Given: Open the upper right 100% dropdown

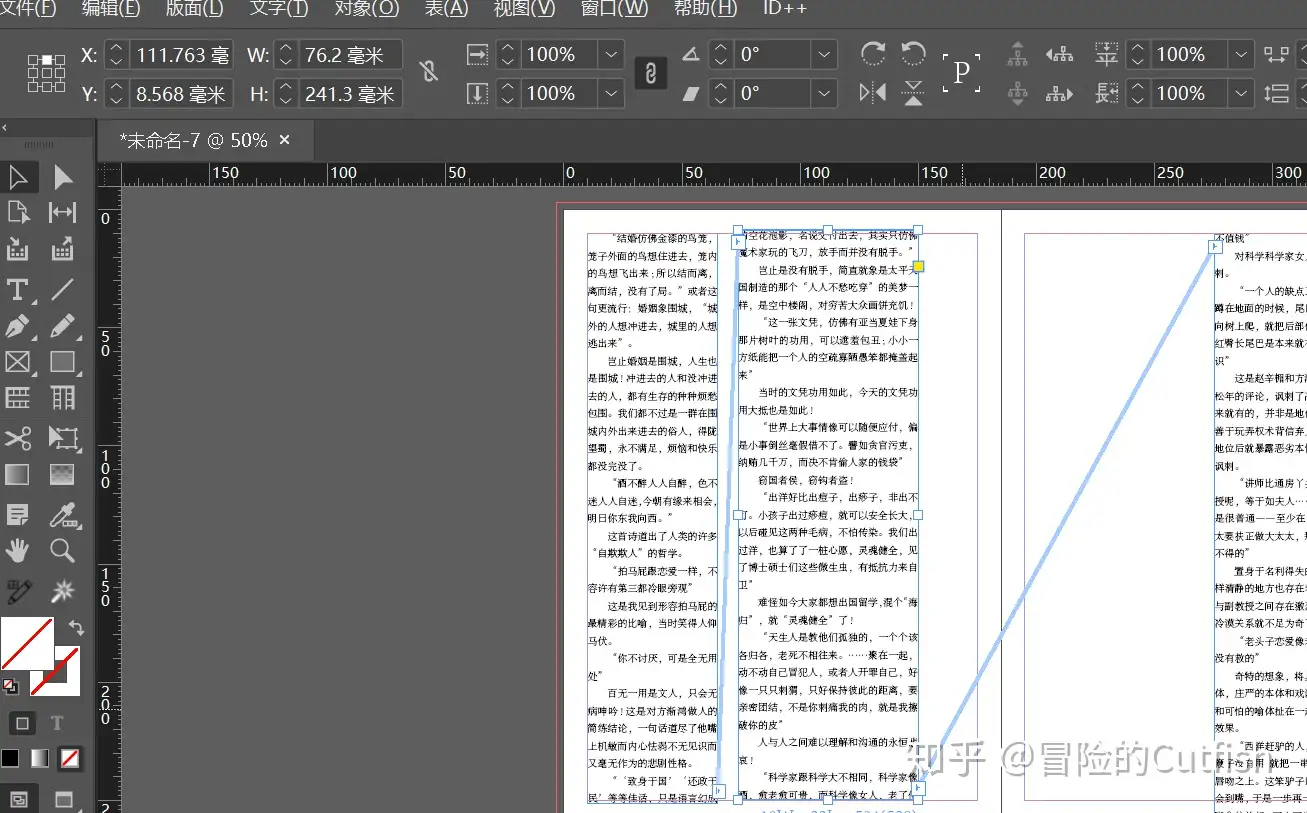Looking at the screenshot, I should (x=1241, y=54).
